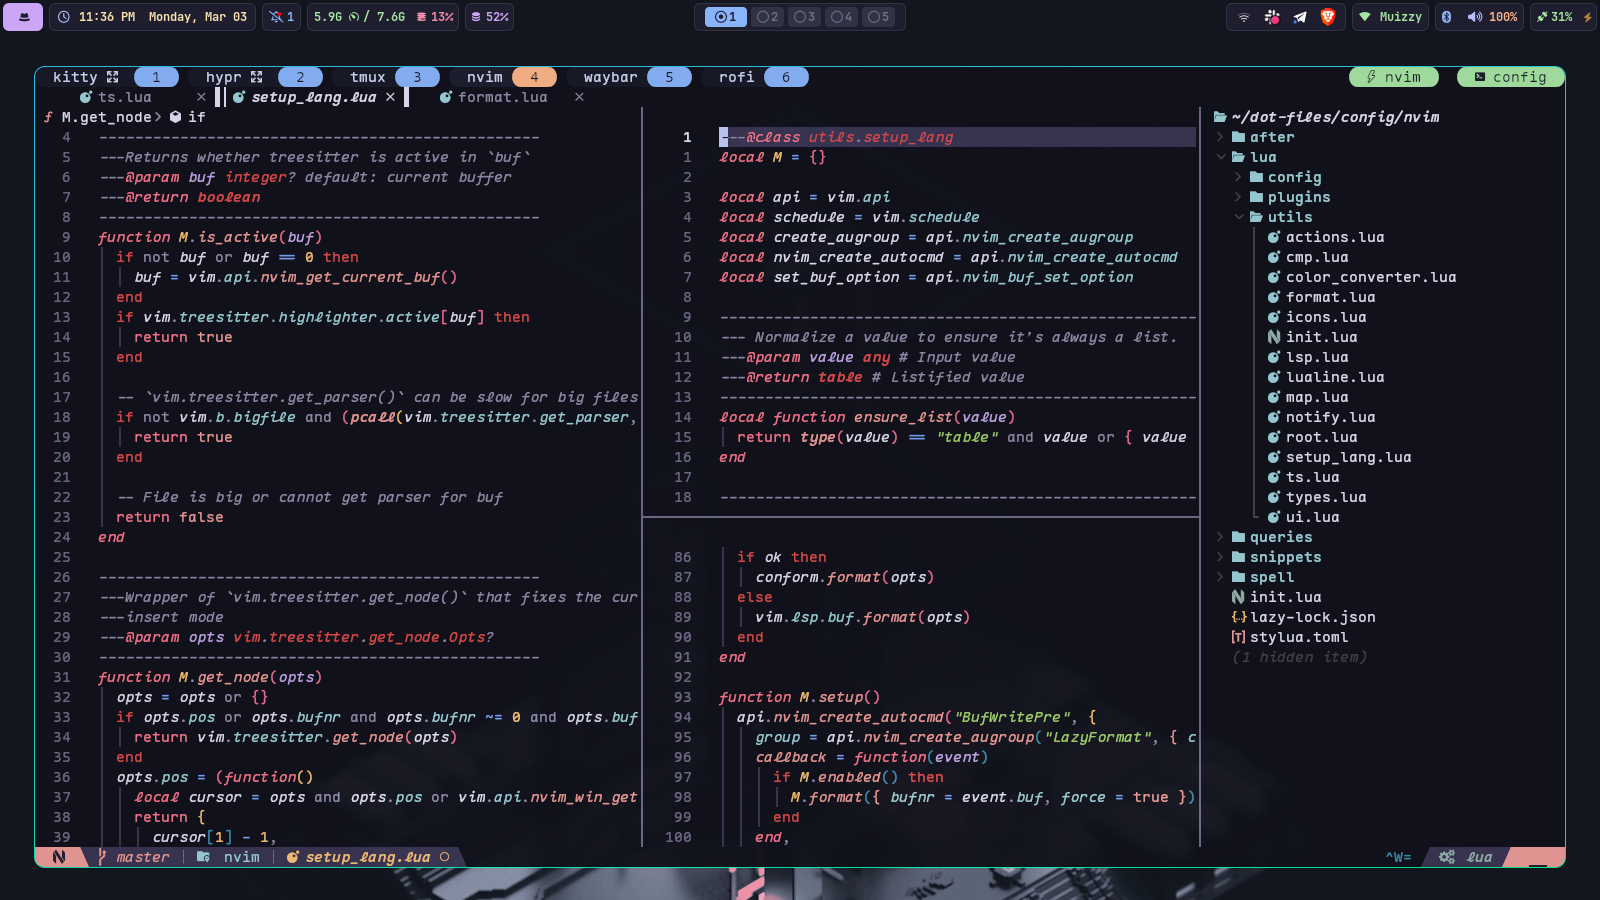Screen dimensions: 1600x900
Task: Switch to workspace 5 indicator
Action: (879, 17)
